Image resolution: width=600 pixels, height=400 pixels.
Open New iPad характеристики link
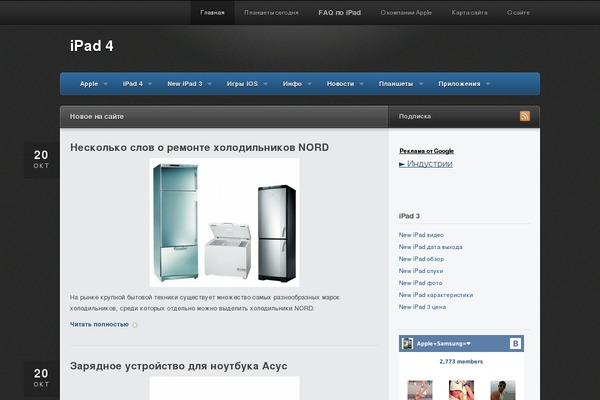click(436, 295)
